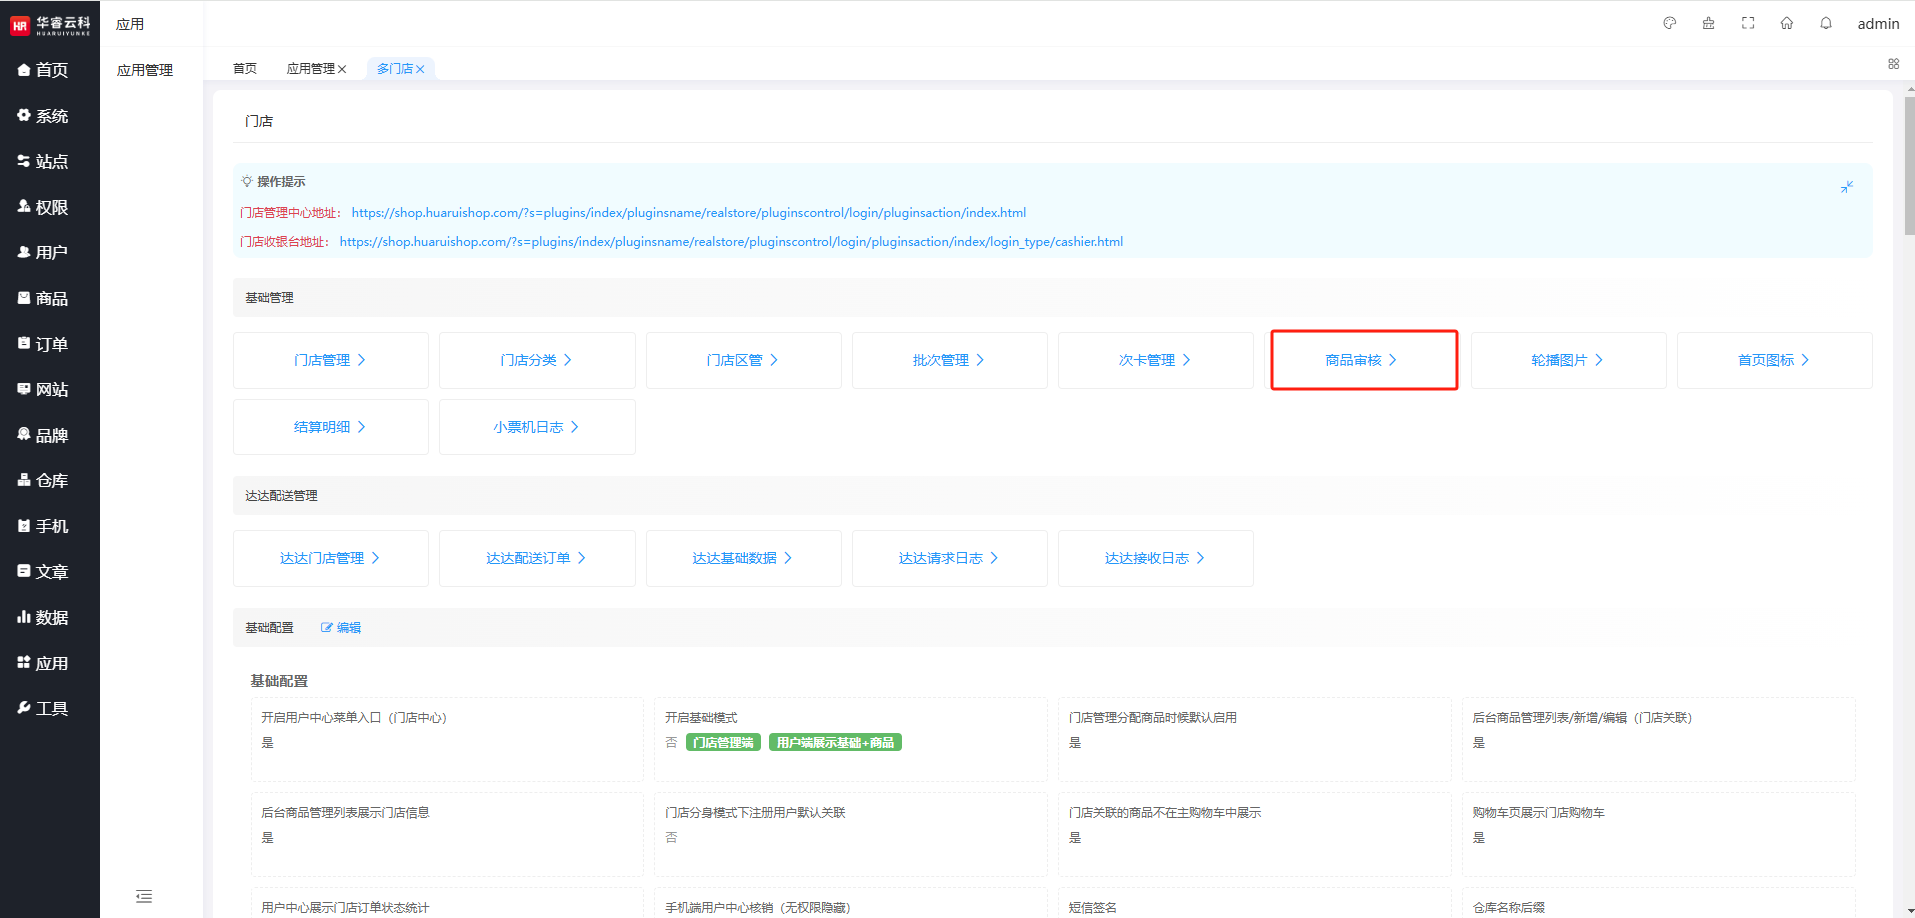
Task: Open the notification bell icon
Action: tap(1826, 23)
